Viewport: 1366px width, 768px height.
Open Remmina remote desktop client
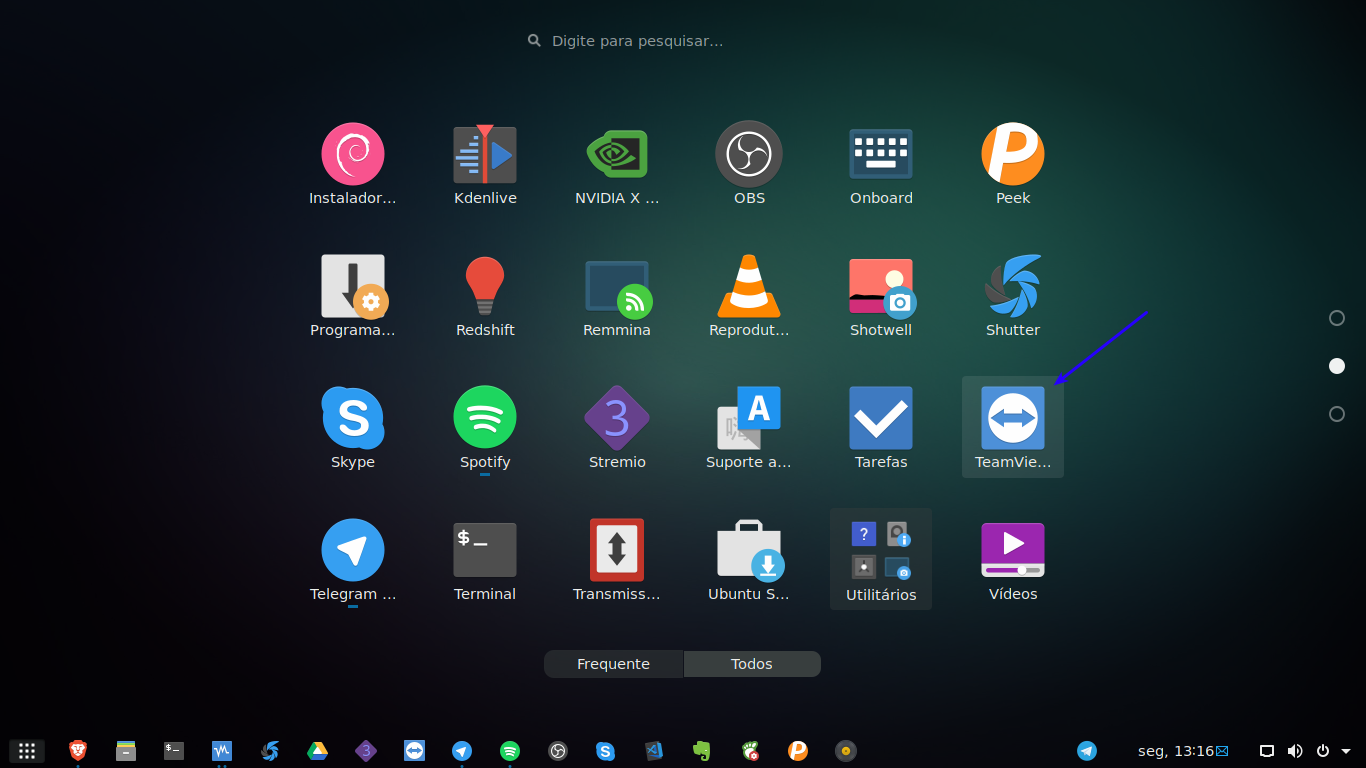pyautogui.click(x=617, y=297)
